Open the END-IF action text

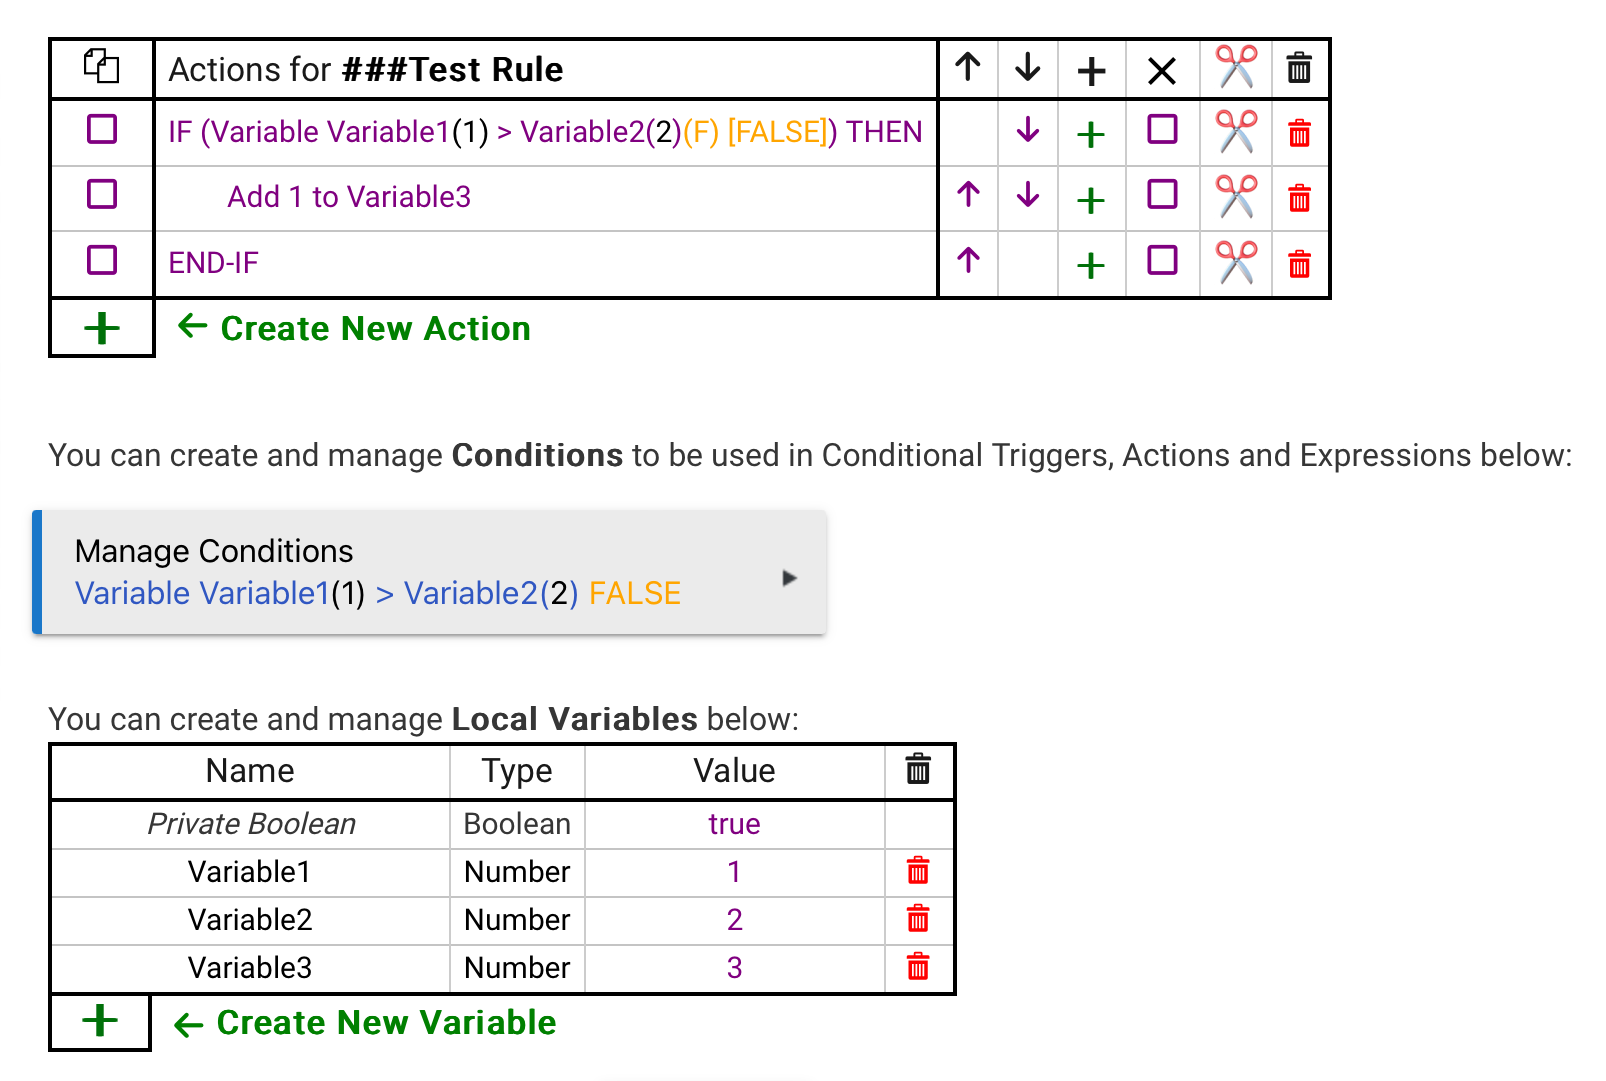(213, 263)
